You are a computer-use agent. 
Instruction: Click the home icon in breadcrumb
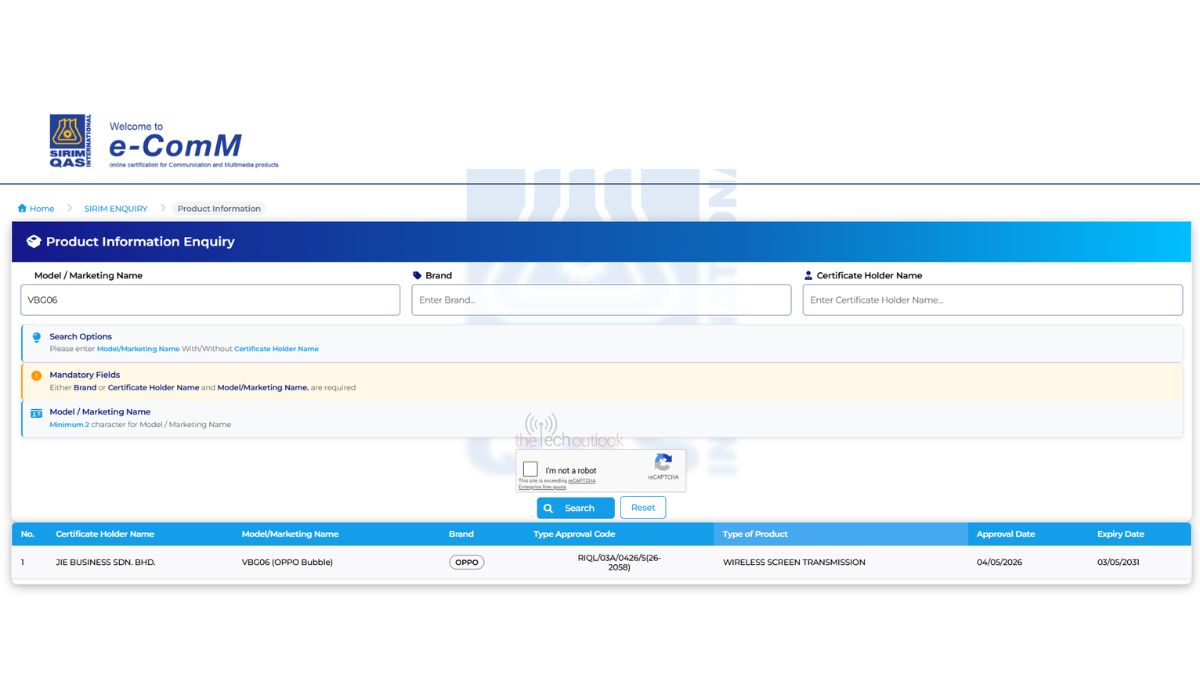22,208
